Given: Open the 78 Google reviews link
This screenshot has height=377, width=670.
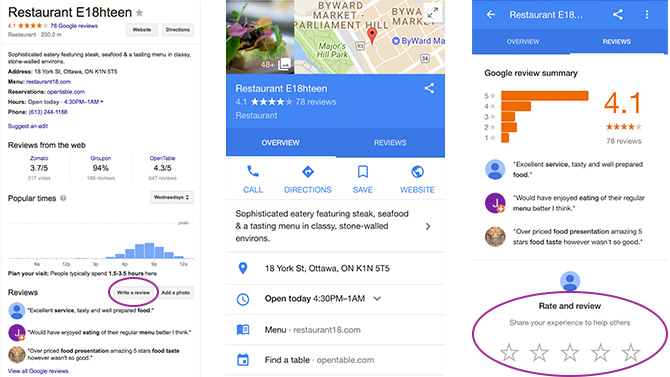Looking at the screenshot, I should pyautogui.click(x=74, y=26).
